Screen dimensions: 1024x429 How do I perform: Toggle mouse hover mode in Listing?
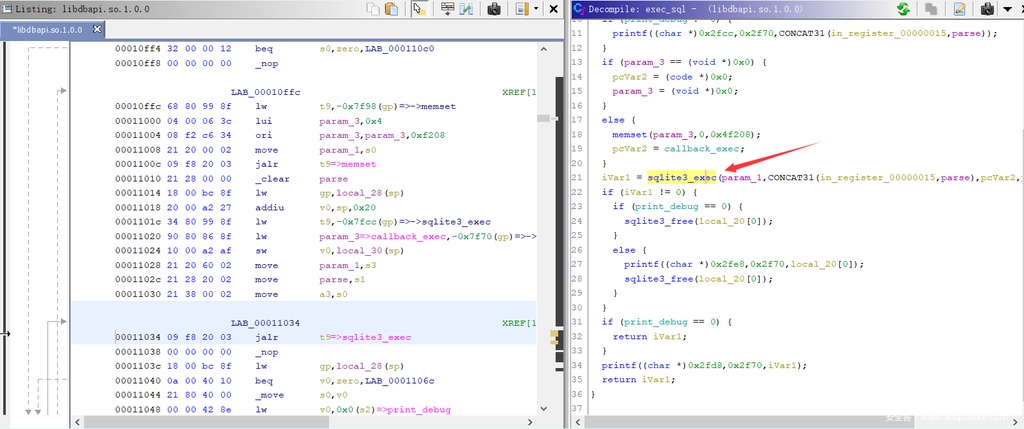[419, 9]
